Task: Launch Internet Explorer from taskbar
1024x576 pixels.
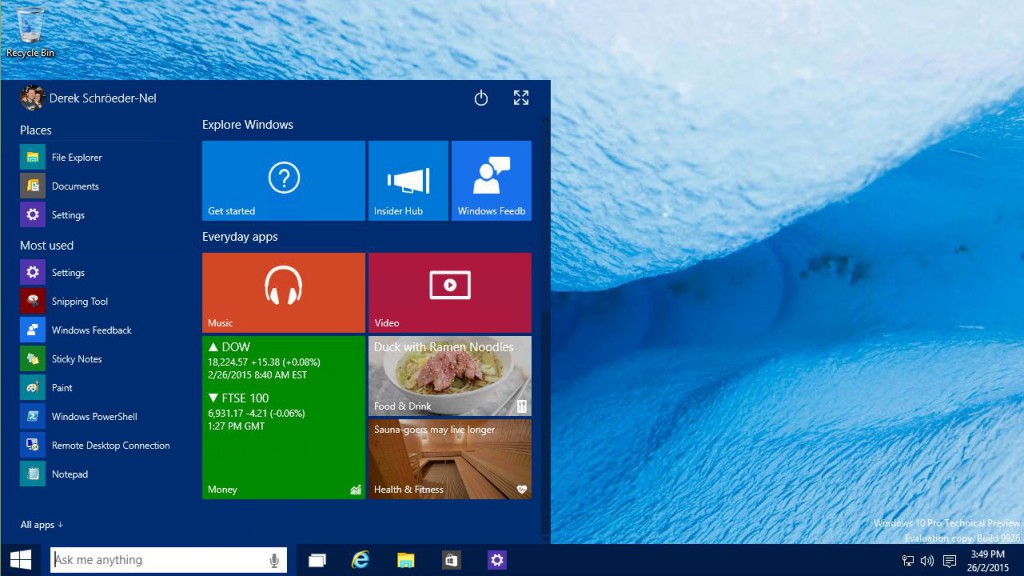Action: (x=360, y=560)
